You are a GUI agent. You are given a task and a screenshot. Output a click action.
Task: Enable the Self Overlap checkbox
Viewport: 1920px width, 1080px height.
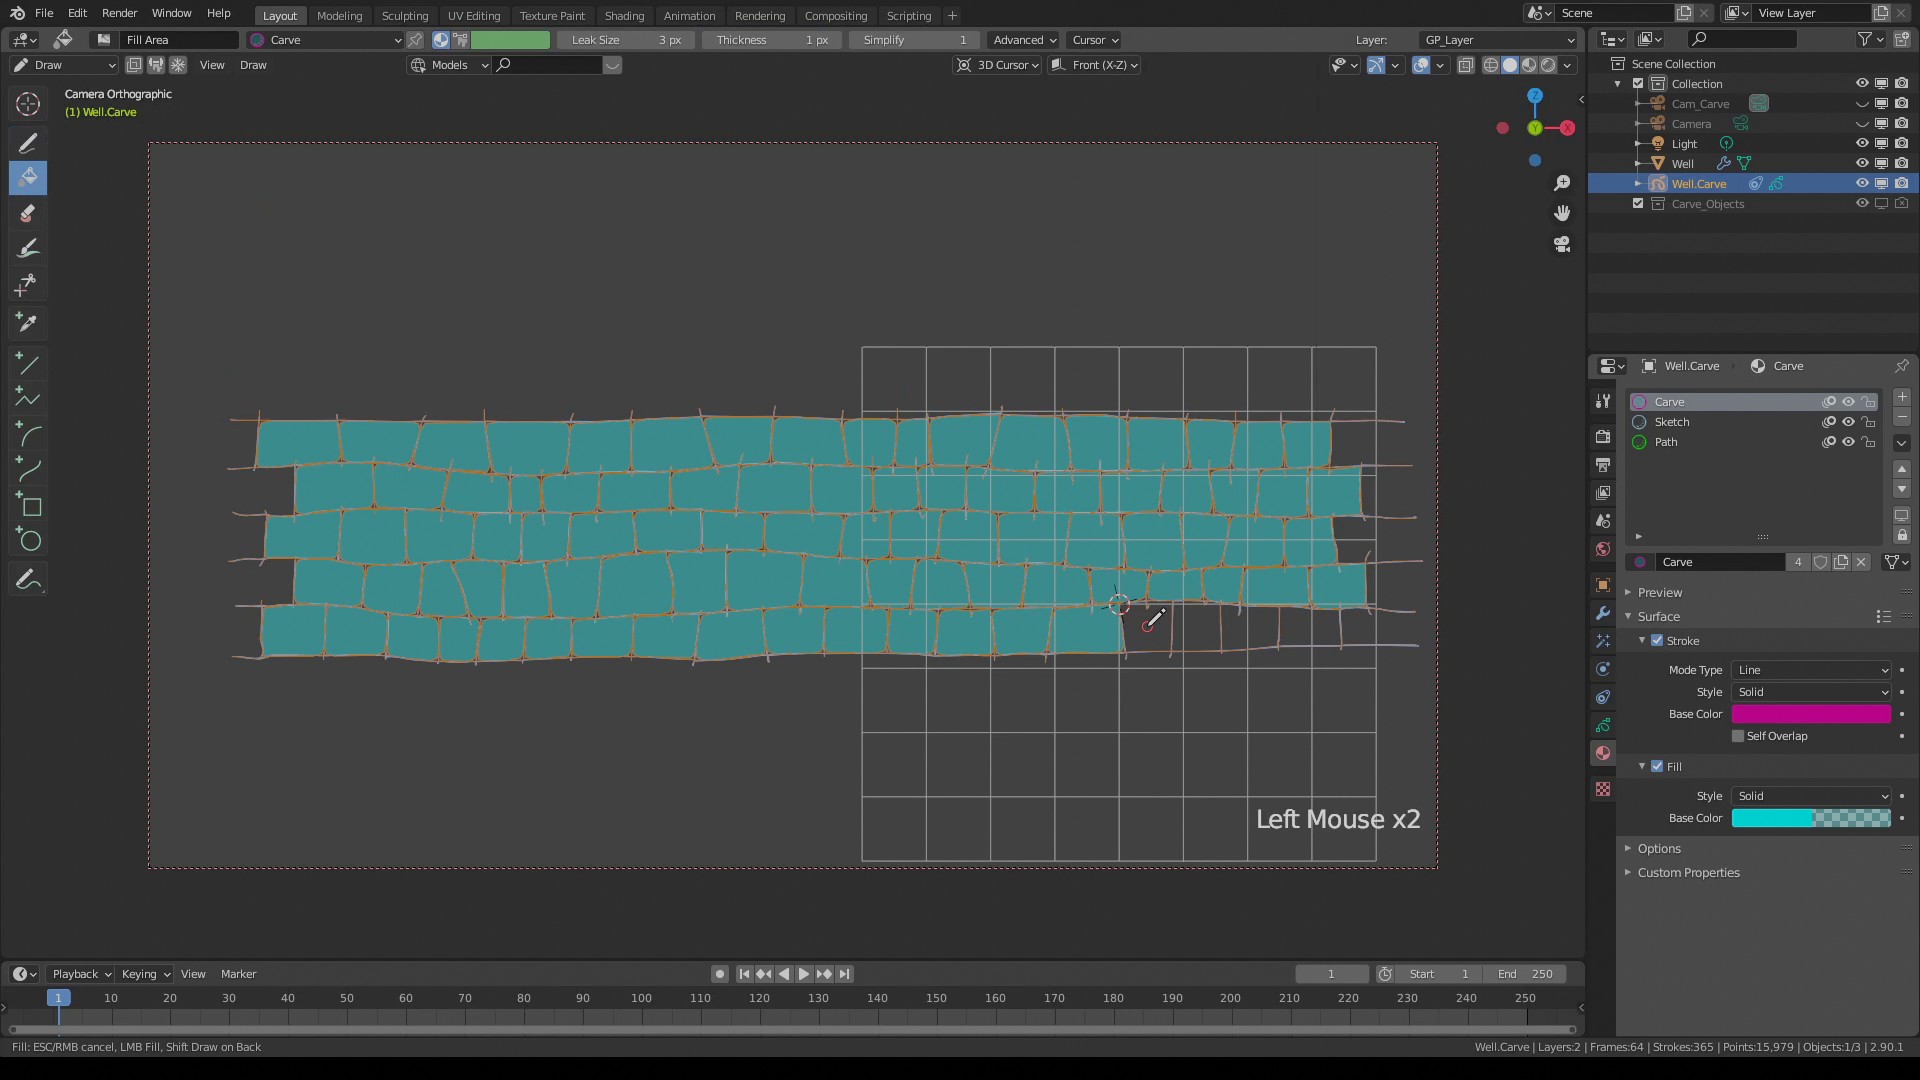coord(1738,736)
